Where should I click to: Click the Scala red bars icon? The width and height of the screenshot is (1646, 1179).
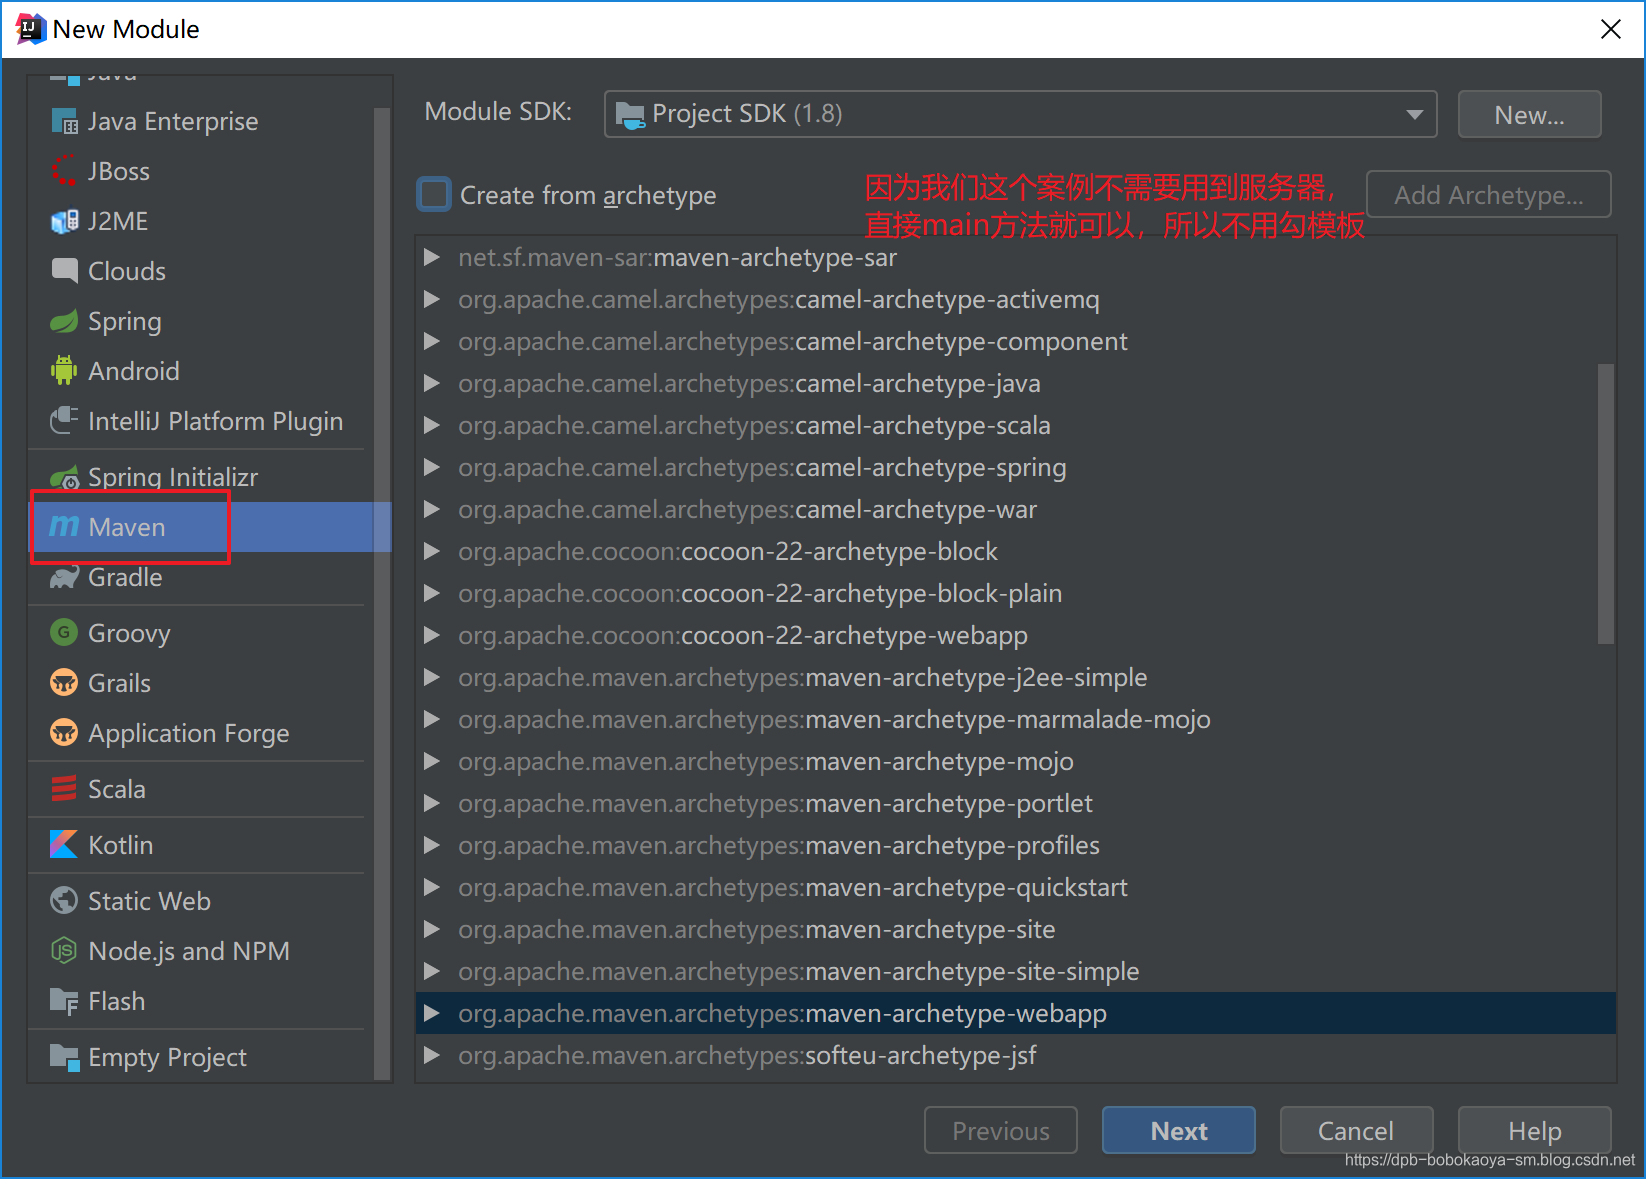click(64, 789)
